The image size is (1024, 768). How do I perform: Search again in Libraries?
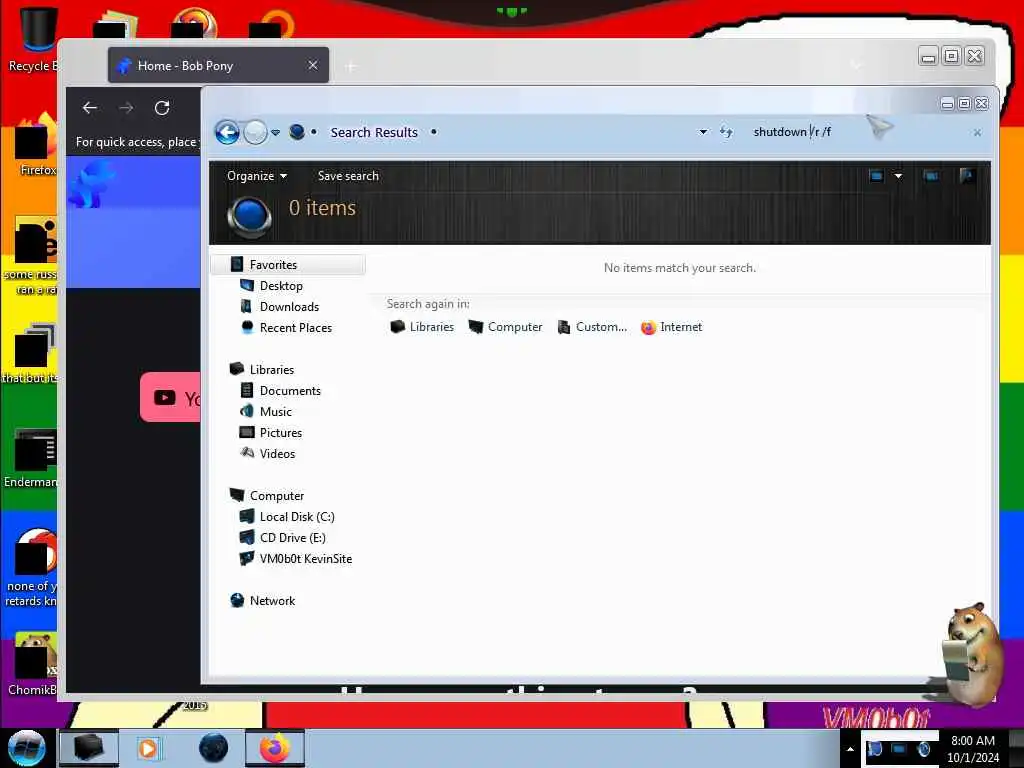click(422, 327)
